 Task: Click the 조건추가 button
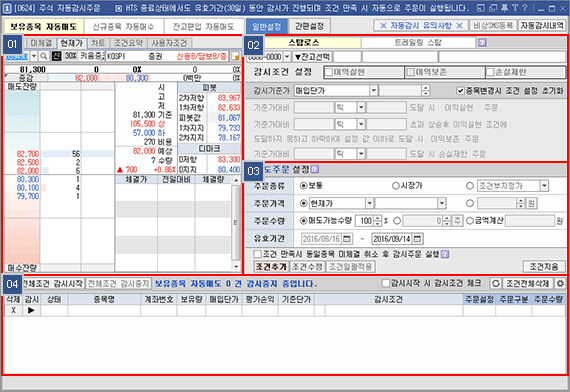(x=271, y=267)
